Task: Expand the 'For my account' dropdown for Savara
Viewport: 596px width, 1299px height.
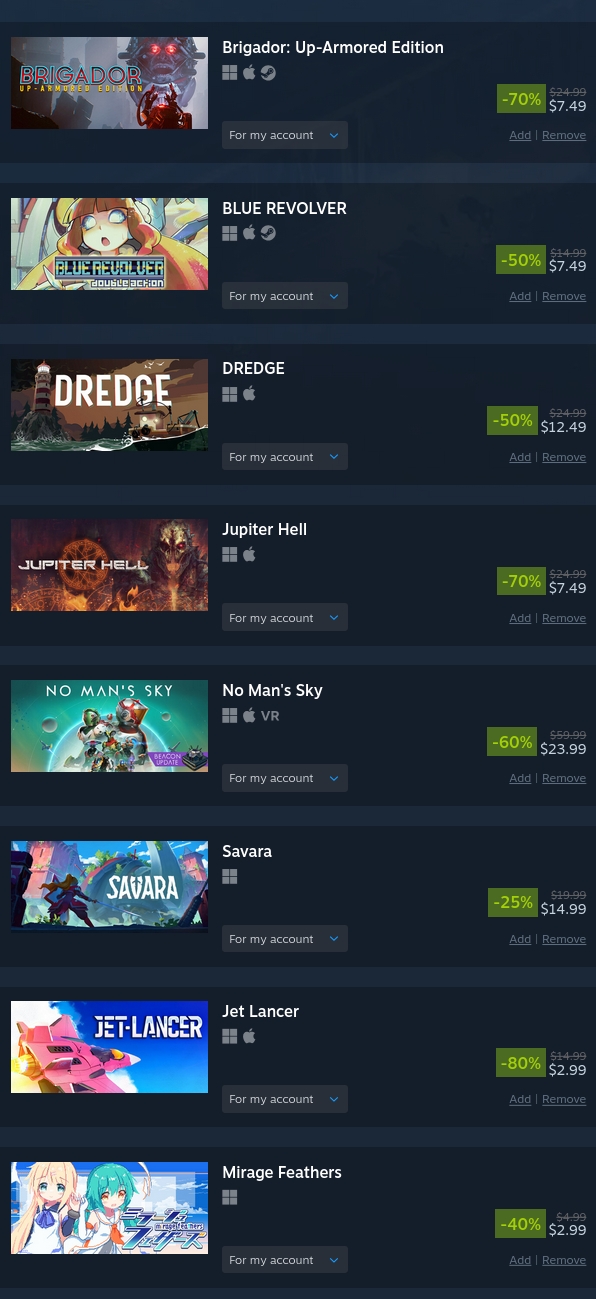Action: (x=285, y=939)
